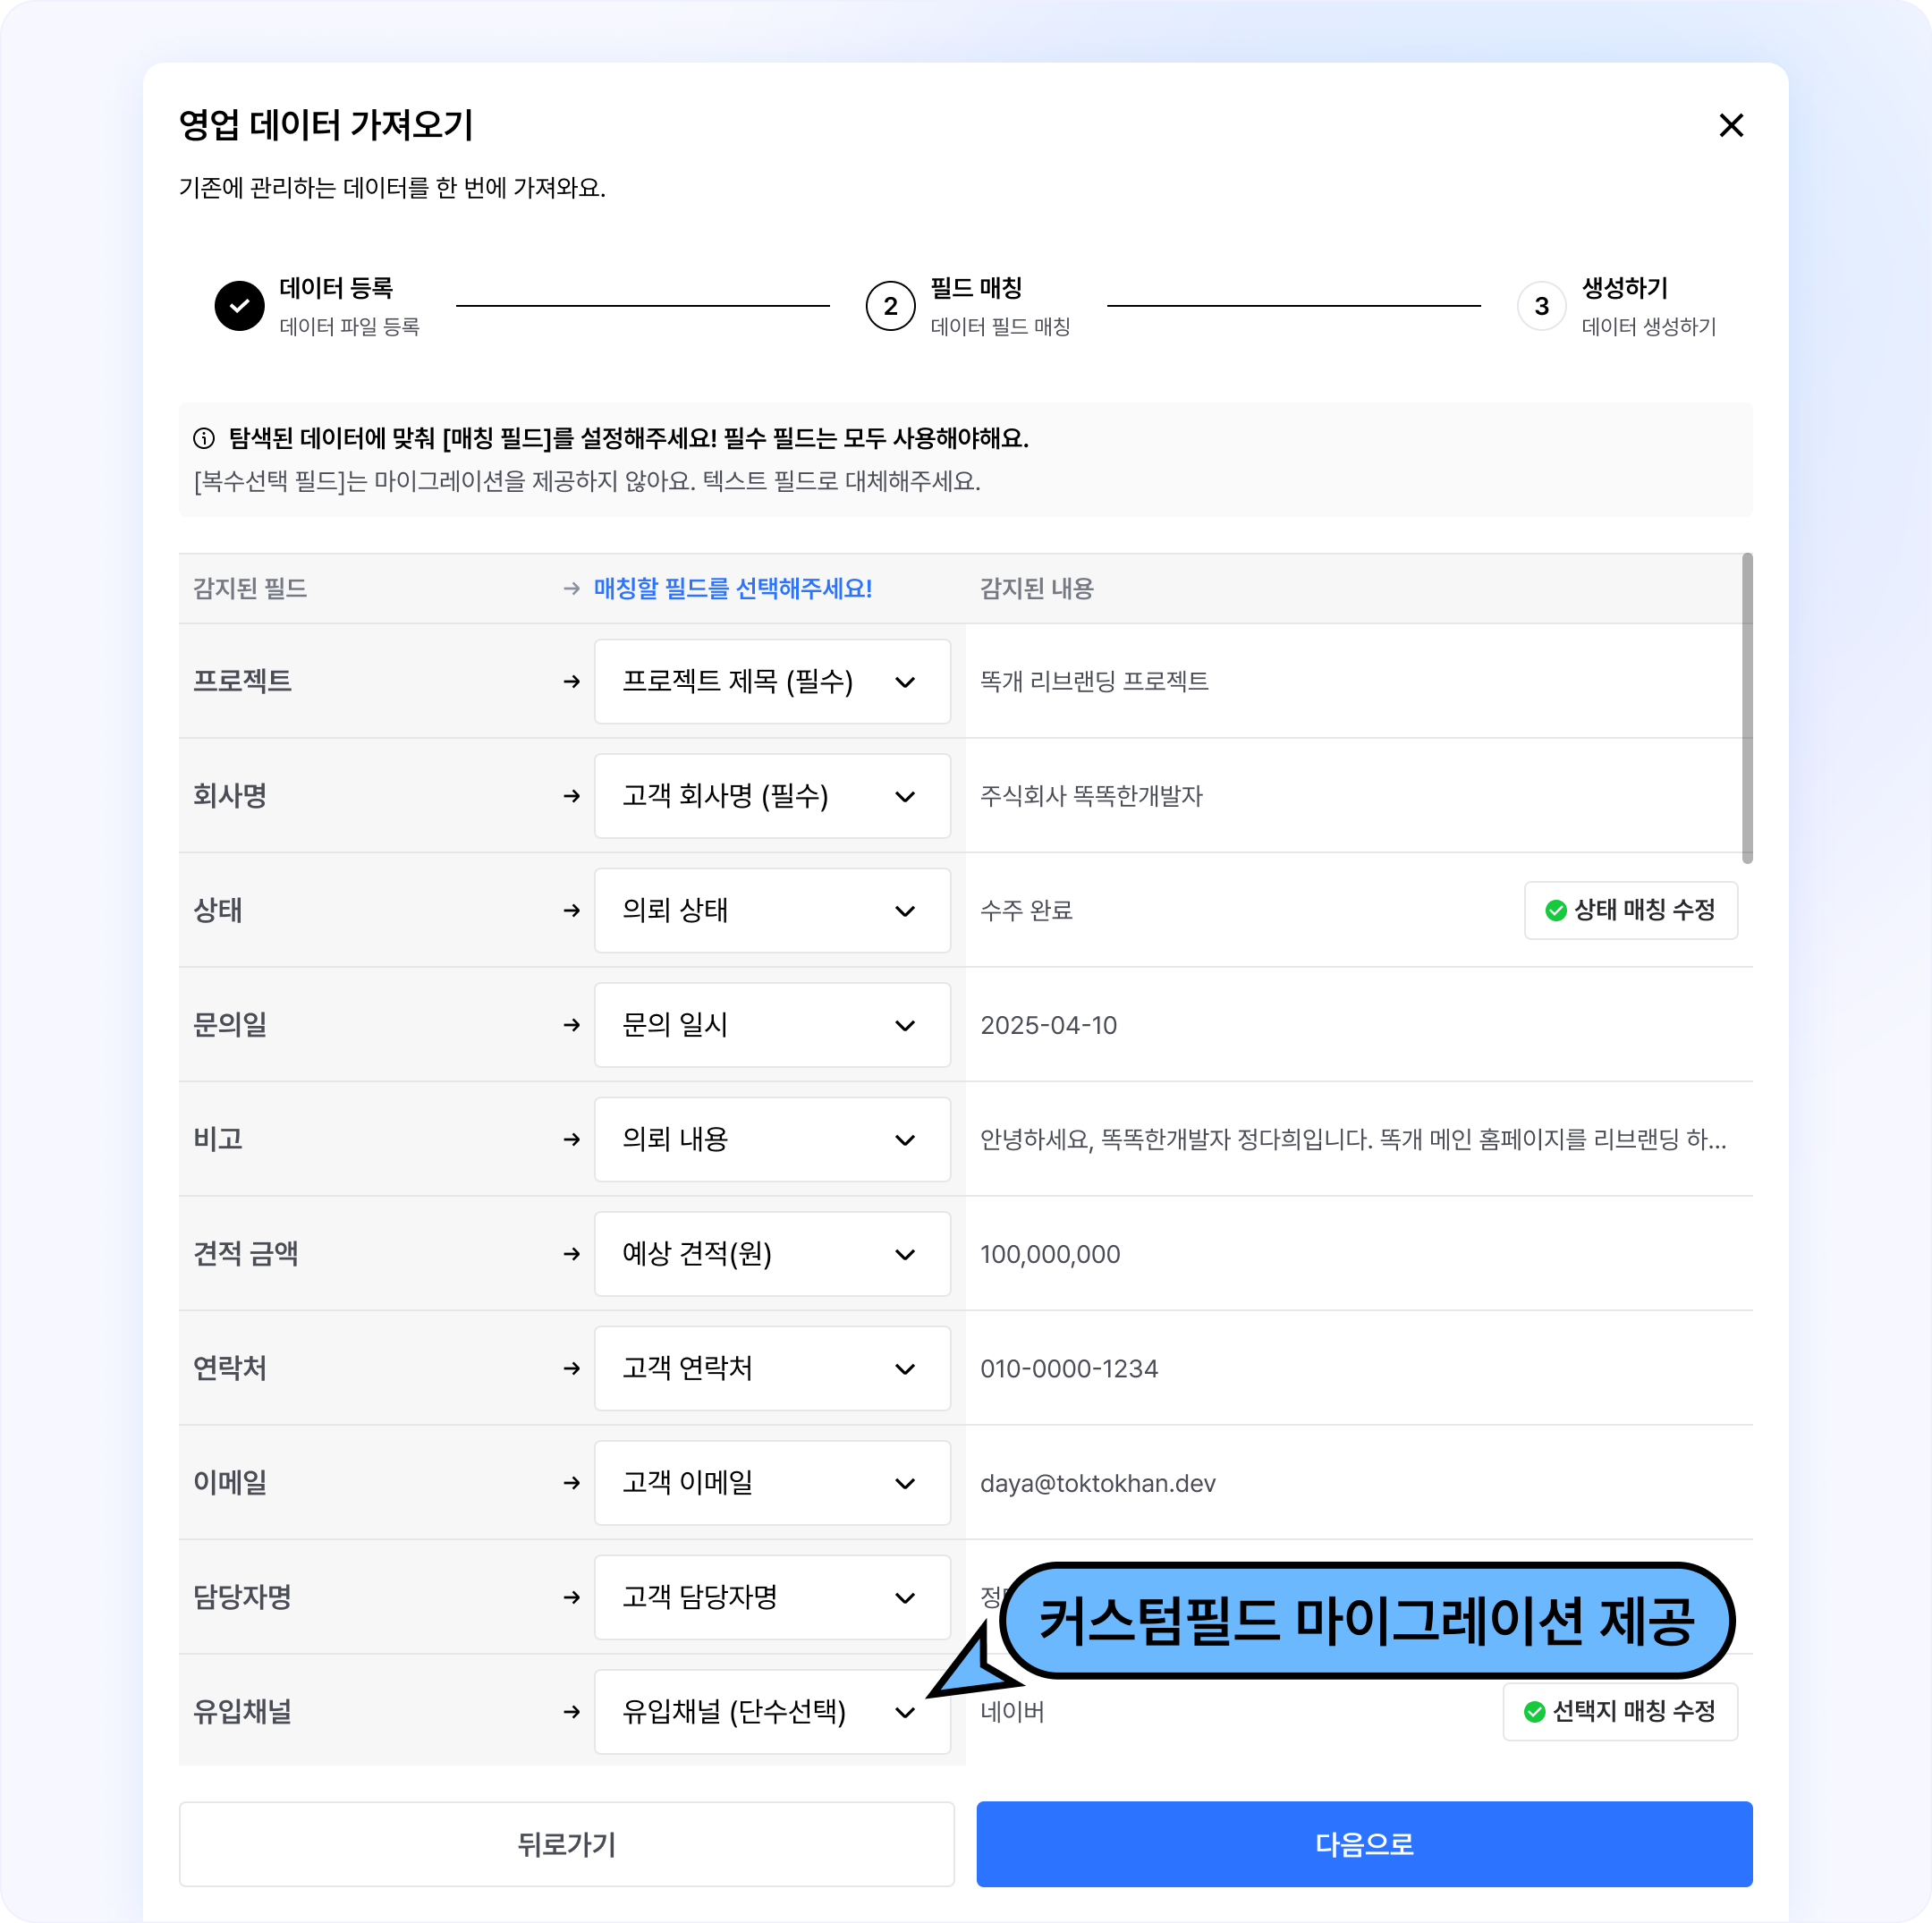The width and height of the screenshot is (1932, 1923).
Task: Open the 의뢰 상태 dropdown
Action: 772,911
